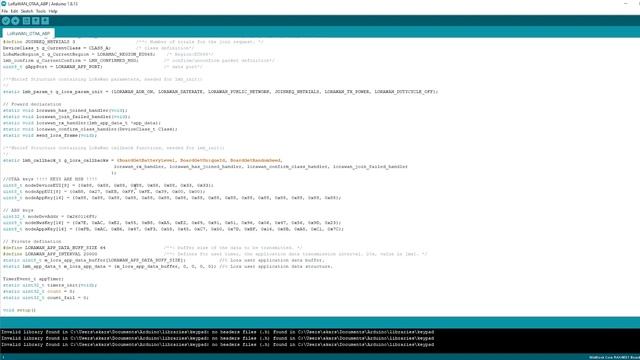
Task: Click the 'static uint32_t count = 0;' line
Action: coord(39,291)
